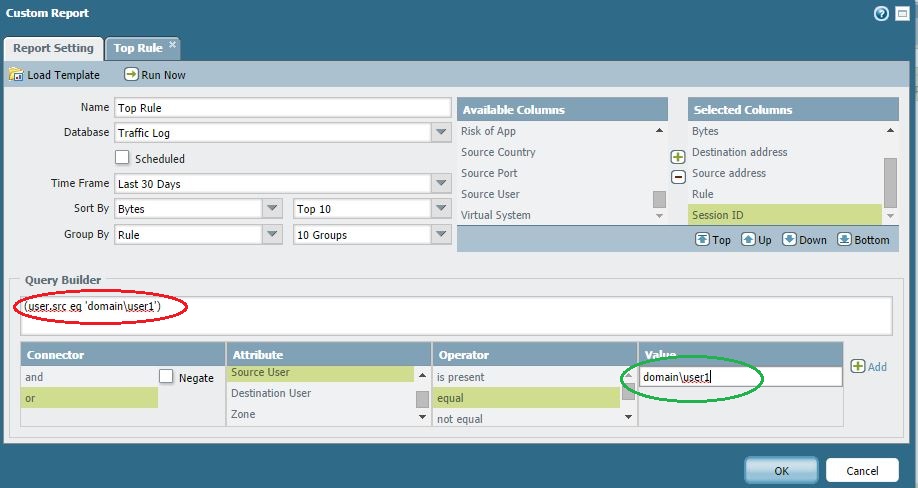This screenshot has width=918, height=488.
Task: Click the Attribute list scrollbar thumb
Action: coord(422,399)
